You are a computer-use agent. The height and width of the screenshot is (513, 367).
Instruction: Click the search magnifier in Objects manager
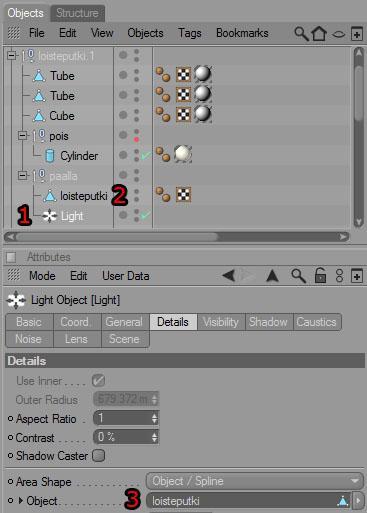(x=301, y=34)
